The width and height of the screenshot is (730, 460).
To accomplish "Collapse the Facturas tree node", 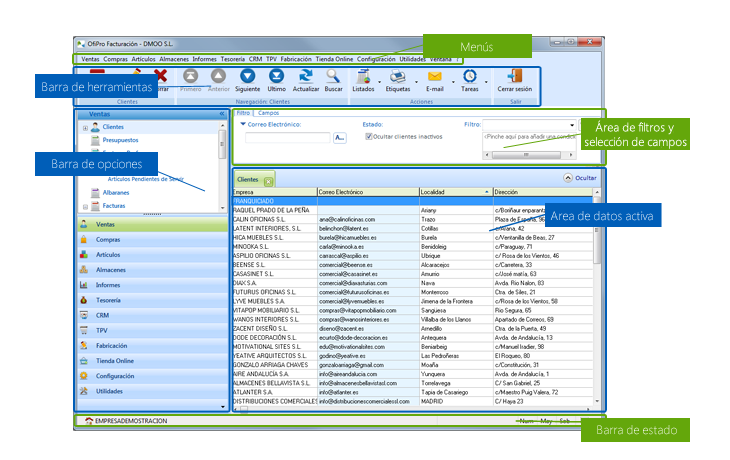I will point(86,206).
